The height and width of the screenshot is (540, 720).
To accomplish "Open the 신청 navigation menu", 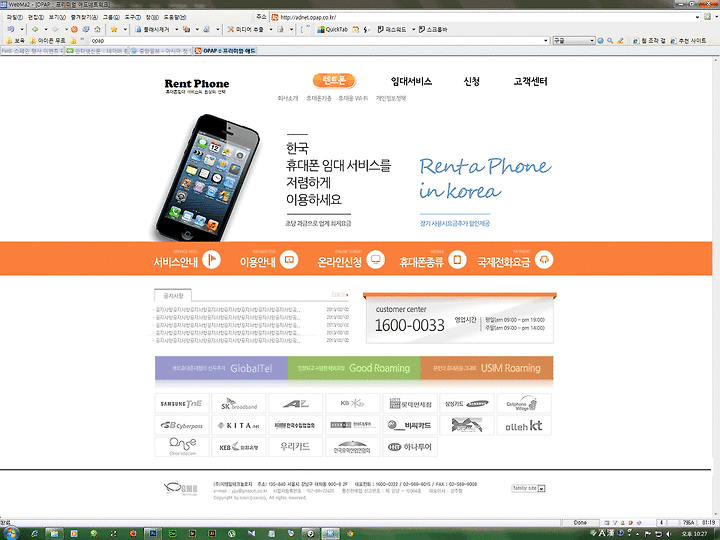I will 472,81.
